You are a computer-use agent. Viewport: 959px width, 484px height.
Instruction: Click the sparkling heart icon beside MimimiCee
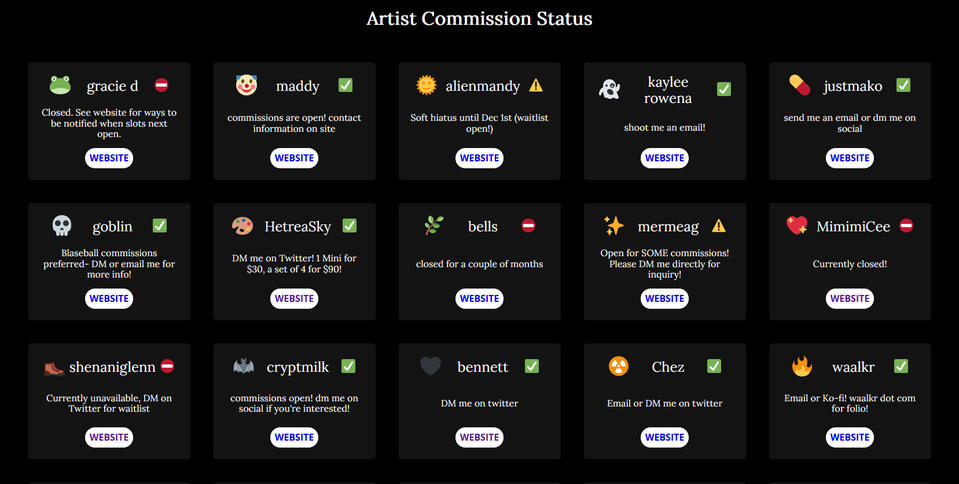(x=797, y=226)
